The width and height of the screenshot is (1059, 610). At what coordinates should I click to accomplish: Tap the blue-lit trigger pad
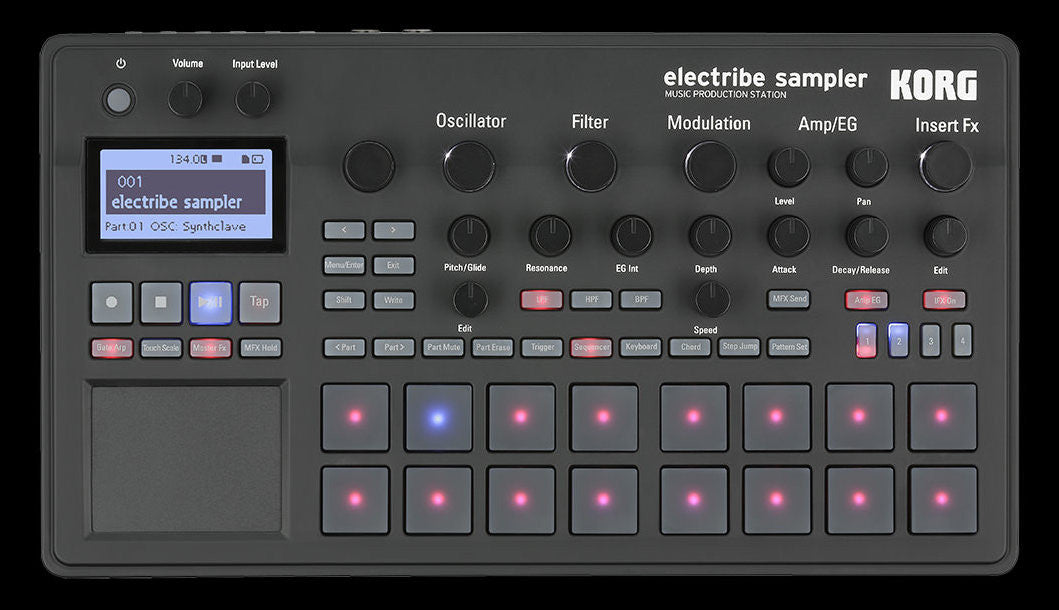click(x=438, y=417)
